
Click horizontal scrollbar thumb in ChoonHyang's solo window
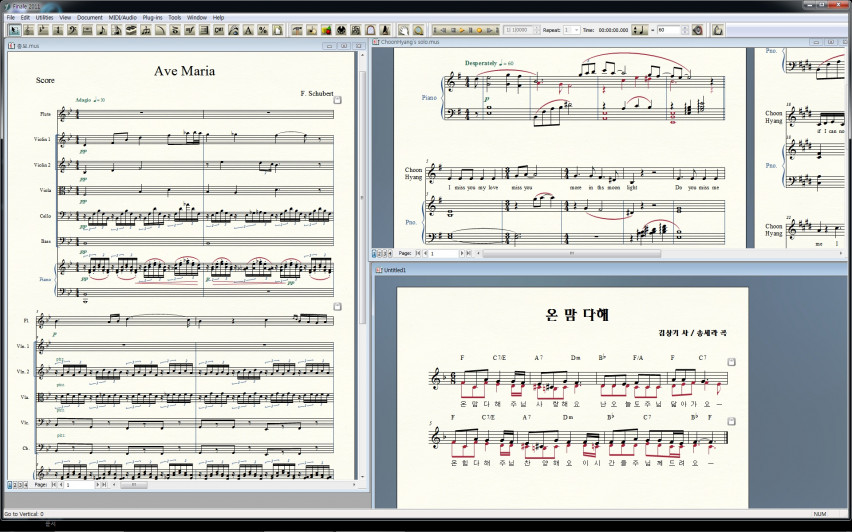tap(572, 253)
